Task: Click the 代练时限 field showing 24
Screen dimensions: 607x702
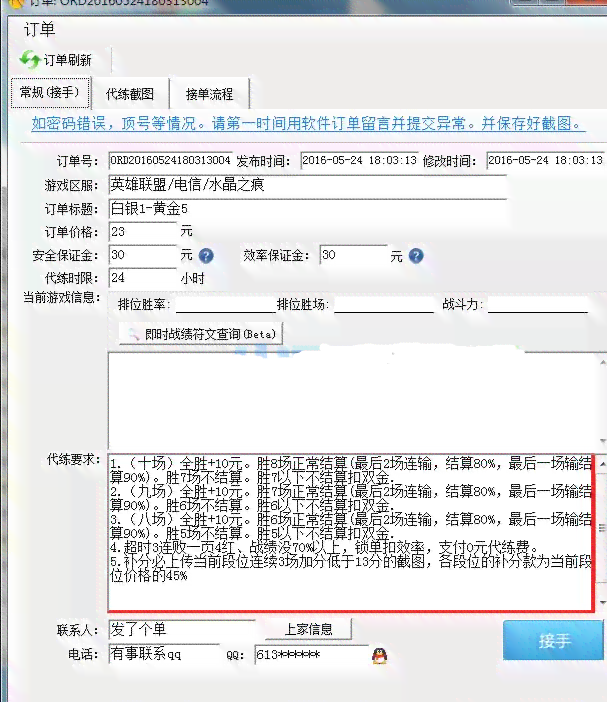Action: [x=143, y=278]
